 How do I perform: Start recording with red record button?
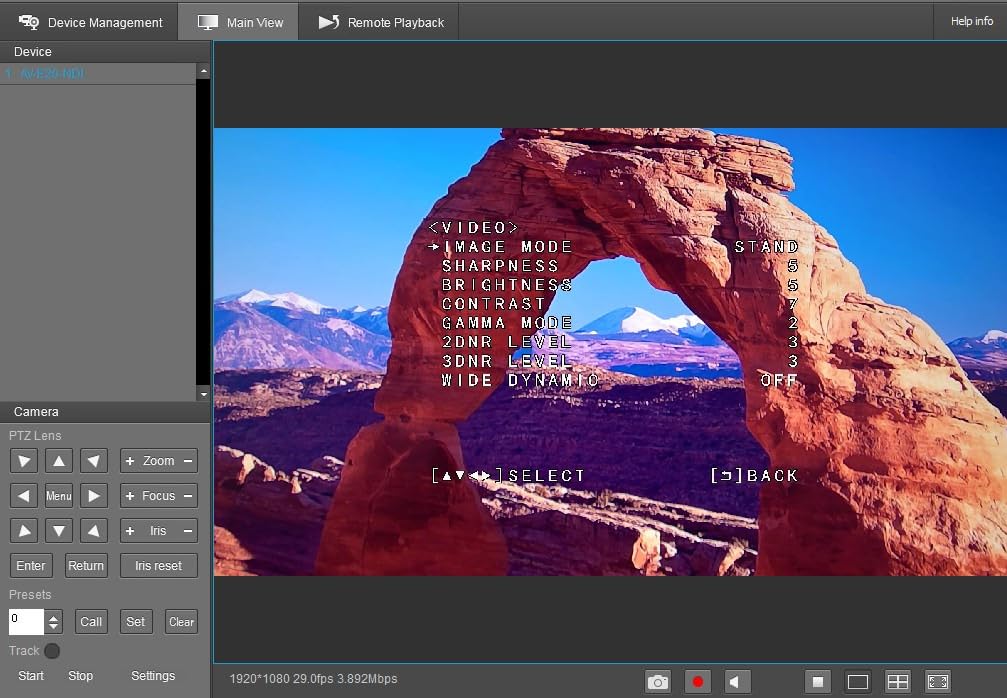[697, 681]
